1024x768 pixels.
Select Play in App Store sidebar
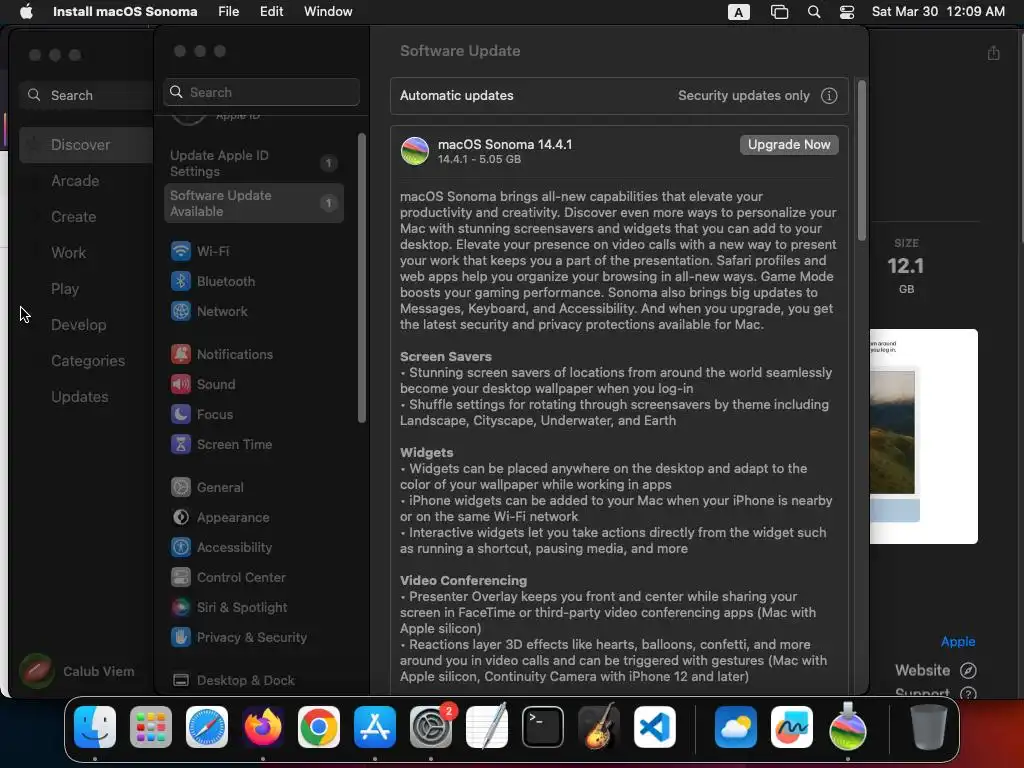pos(86,289)
